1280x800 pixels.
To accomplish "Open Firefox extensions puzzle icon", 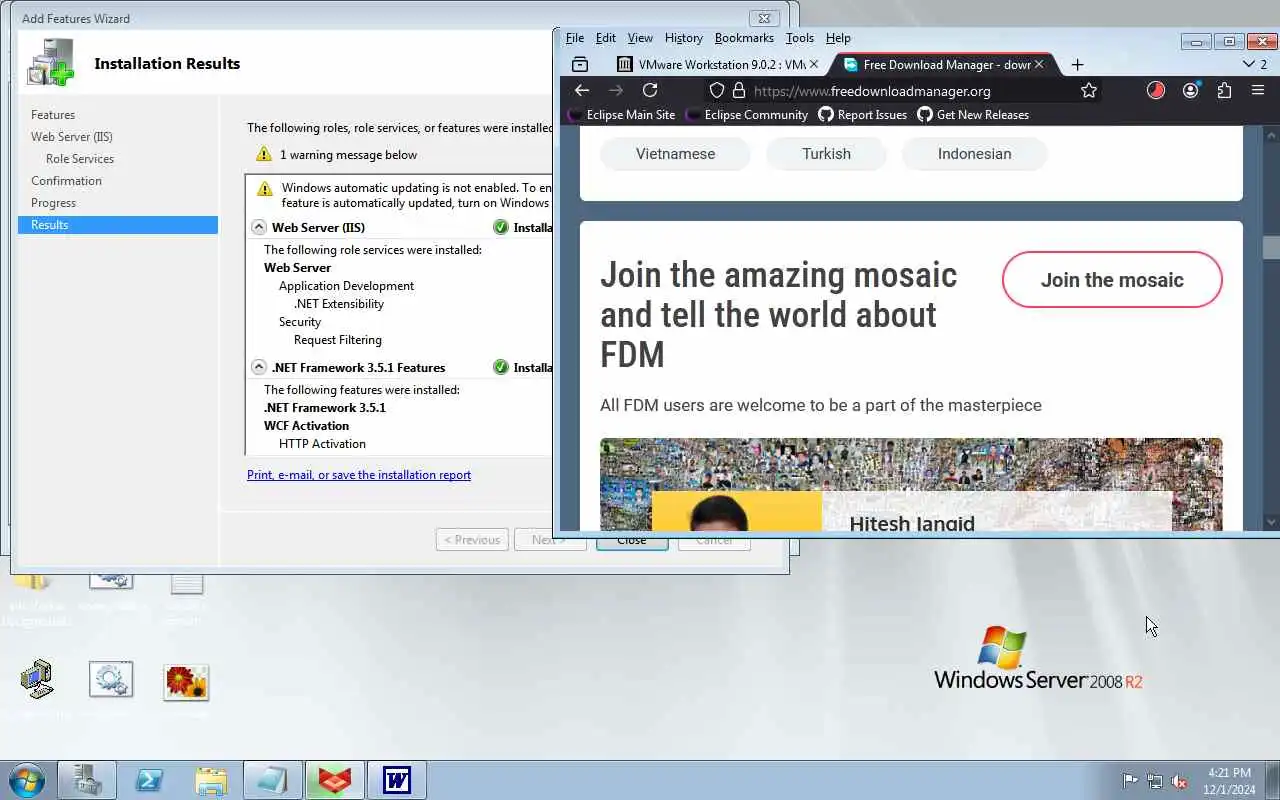I will (1224, 90).
